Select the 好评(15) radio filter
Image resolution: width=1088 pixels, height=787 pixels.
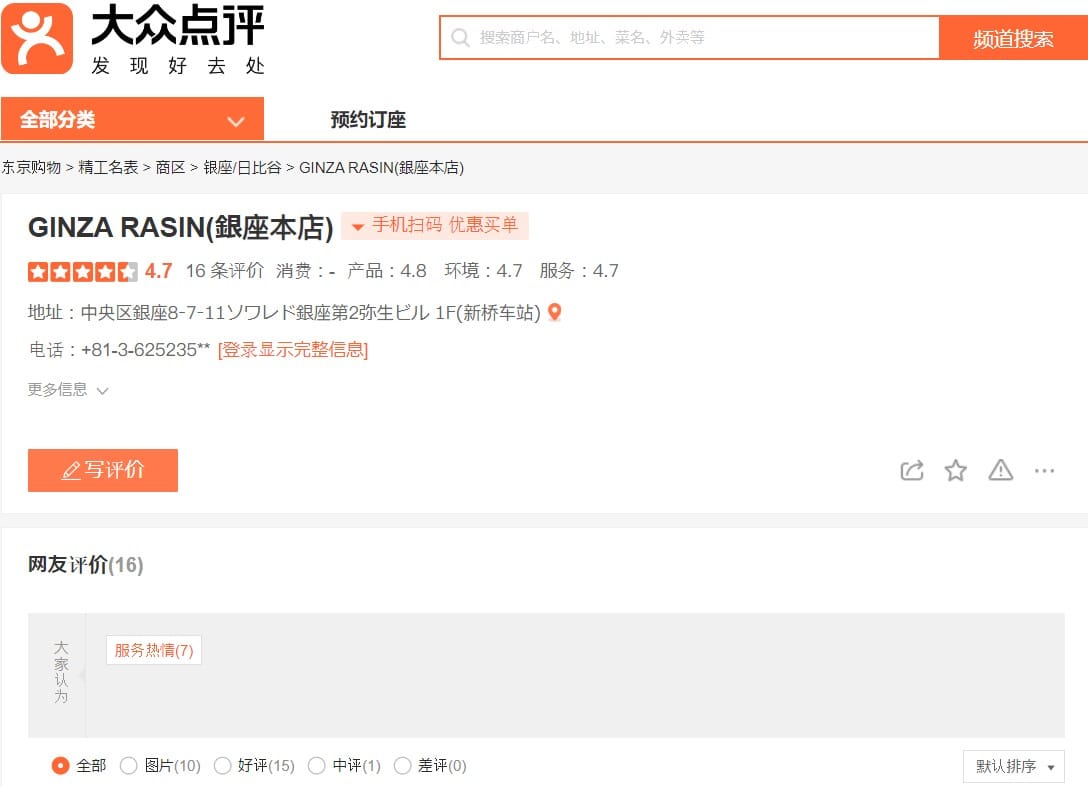coord(222,765)
